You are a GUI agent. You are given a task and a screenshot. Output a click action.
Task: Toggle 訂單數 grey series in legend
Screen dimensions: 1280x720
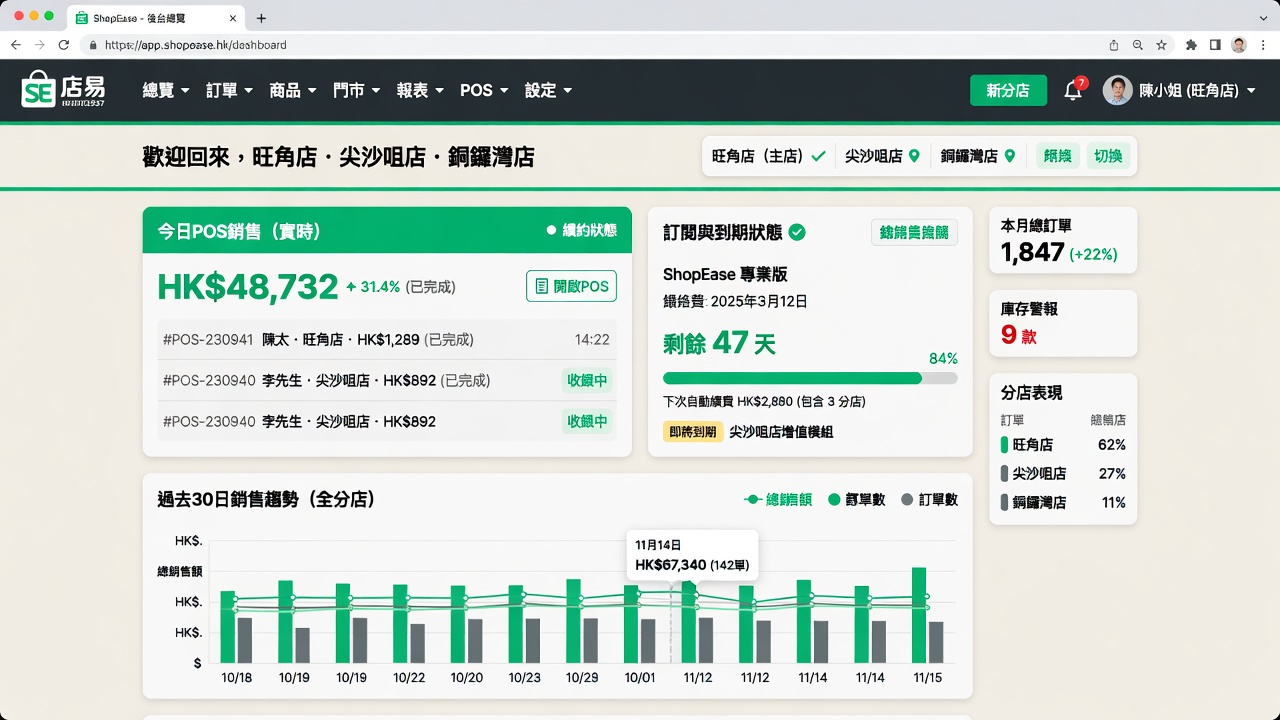(x=929, y=499)
